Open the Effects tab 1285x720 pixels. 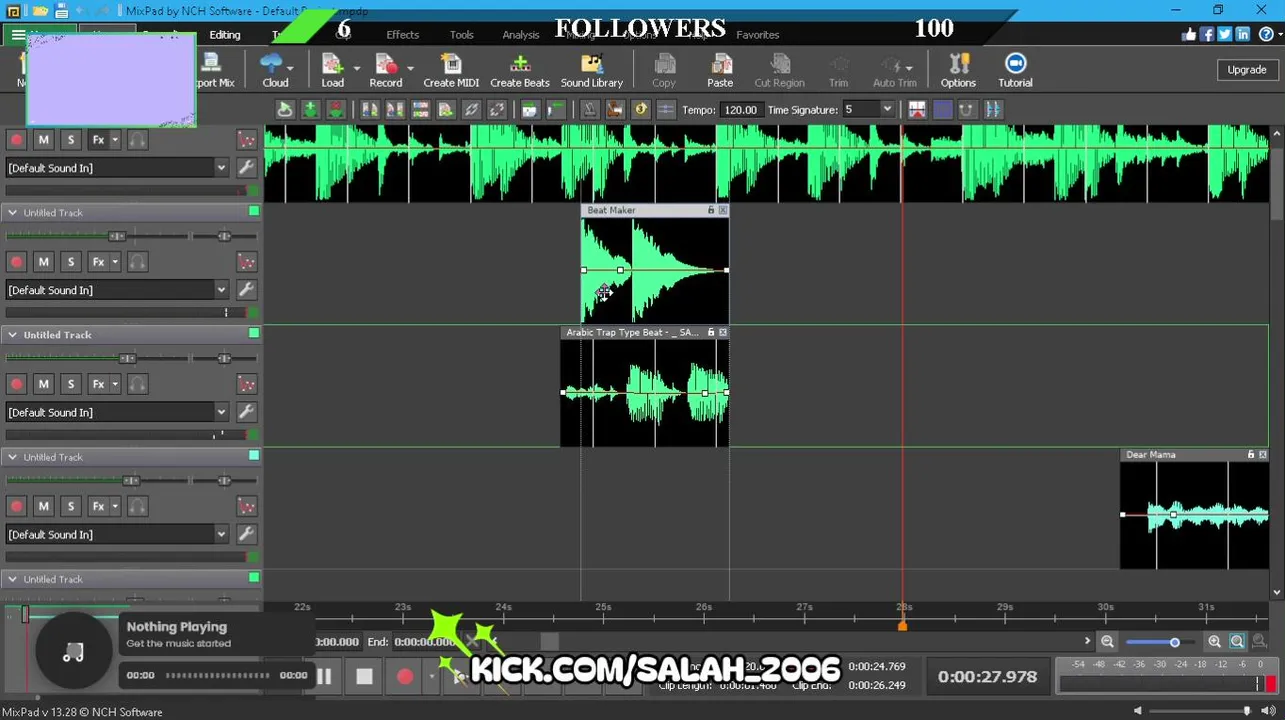[x=403, y=34]
